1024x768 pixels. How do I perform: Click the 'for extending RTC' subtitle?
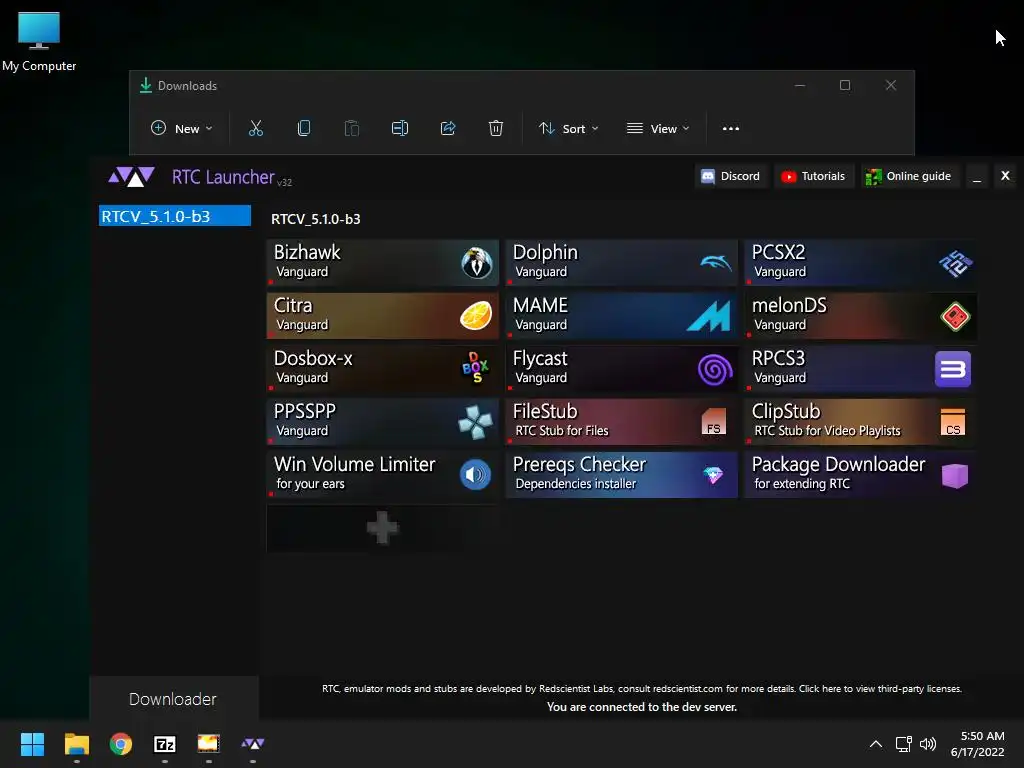pyautogui.click(x=802, y=484)
